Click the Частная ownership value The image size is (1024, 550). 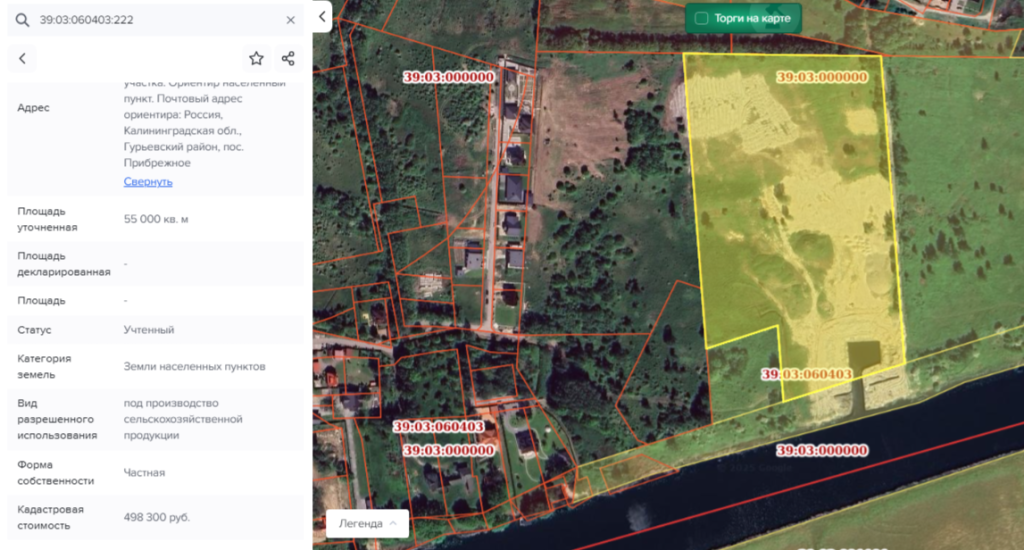coord(144,472)
